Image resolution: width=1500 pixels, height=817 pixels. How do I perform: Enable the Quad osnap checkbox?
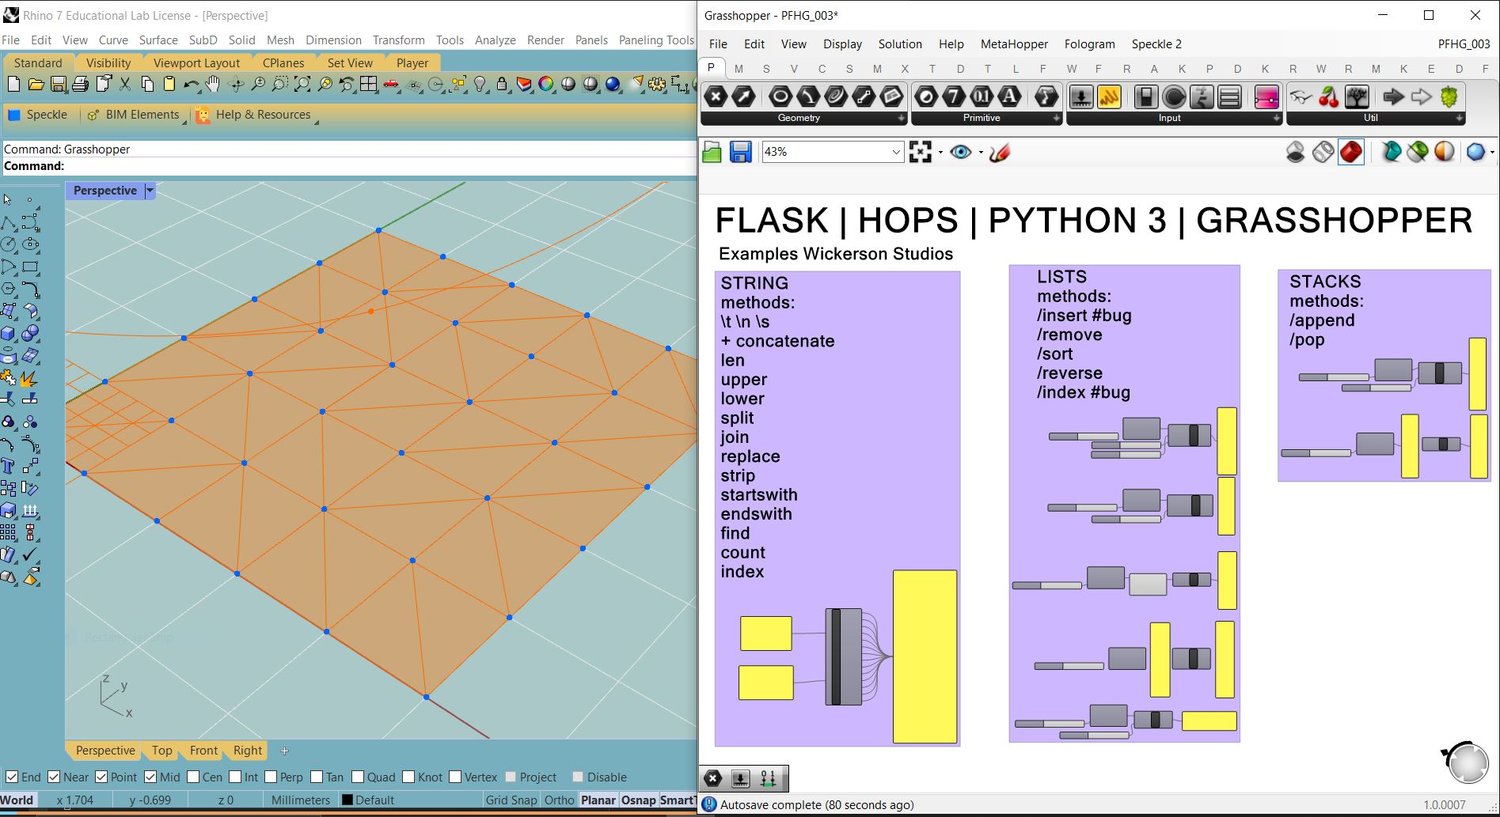[358, 777]
